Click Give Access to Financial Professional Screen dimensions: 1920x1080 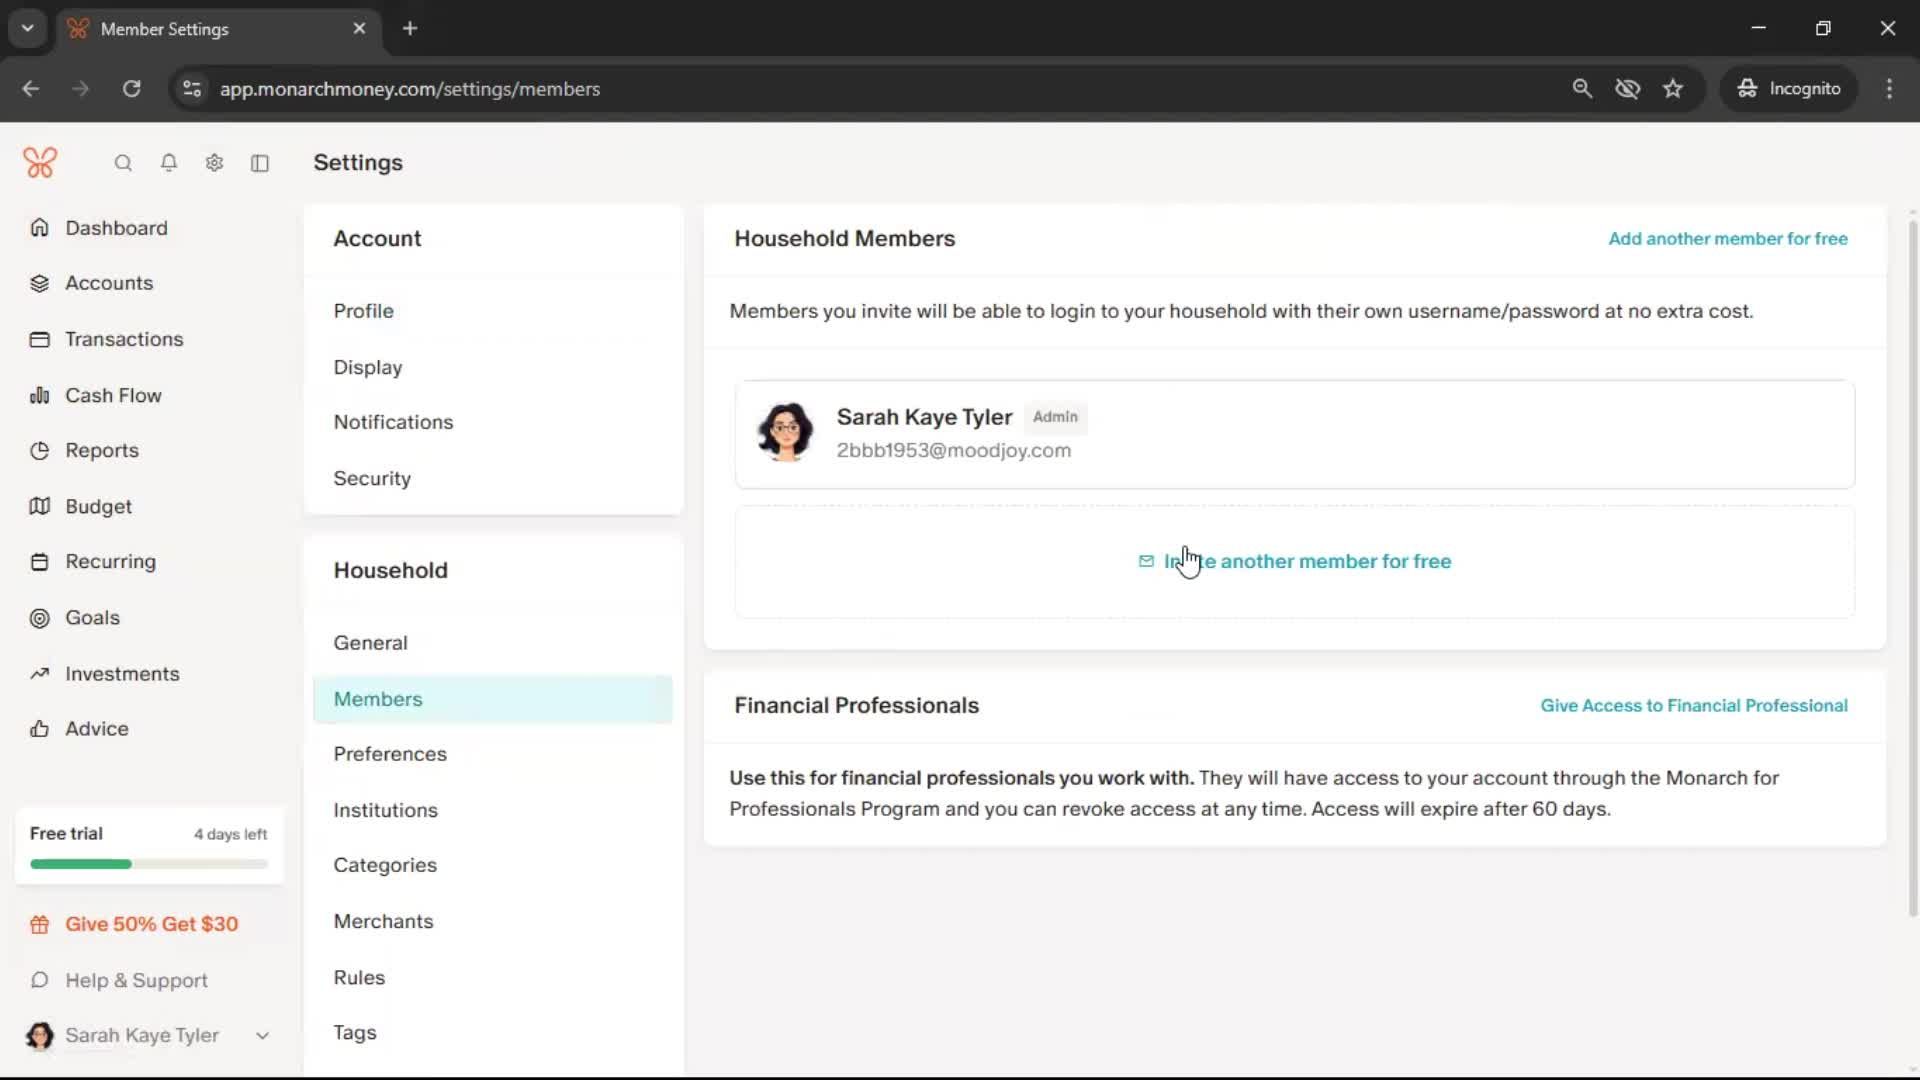click(x=1693, y=706)
